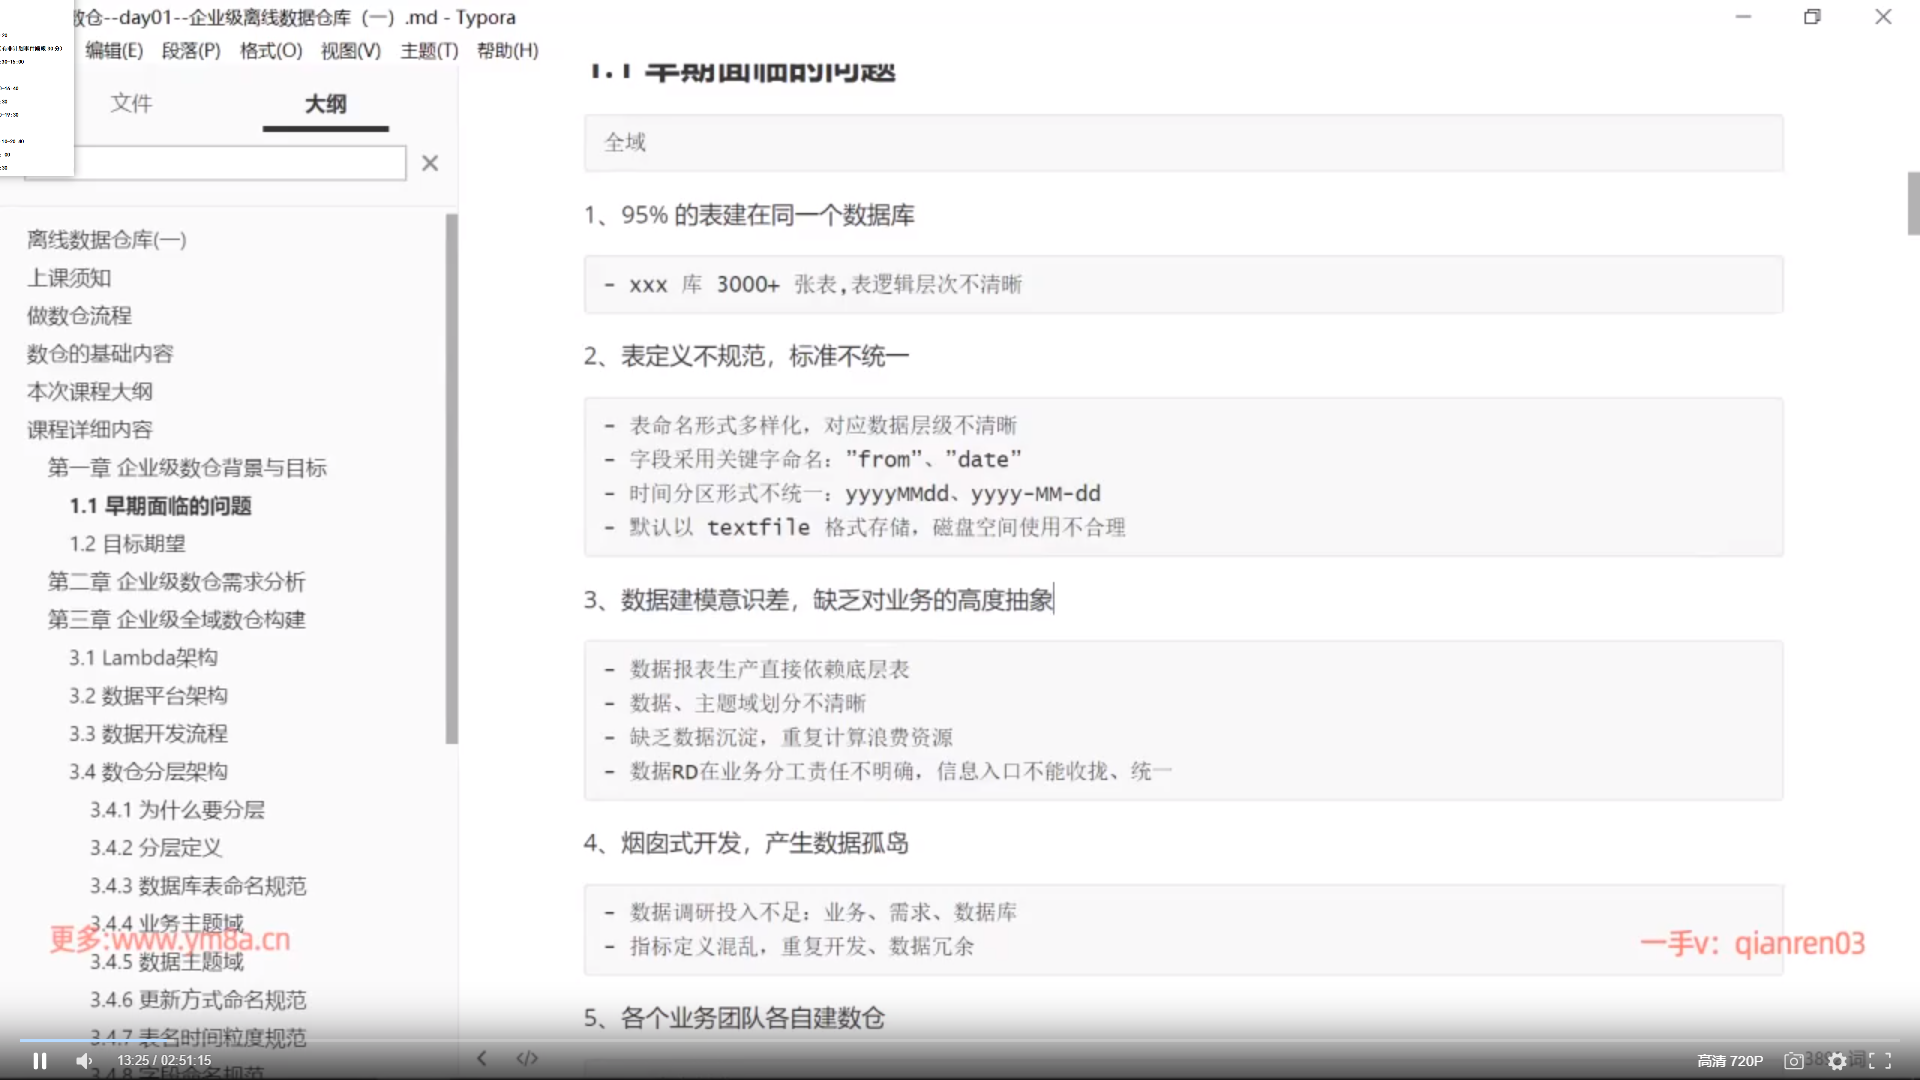Open the 帮助(H) menu
The width and height of the screenshot is (1920, 1080).
pyautogui.click(x=507, y=50)
